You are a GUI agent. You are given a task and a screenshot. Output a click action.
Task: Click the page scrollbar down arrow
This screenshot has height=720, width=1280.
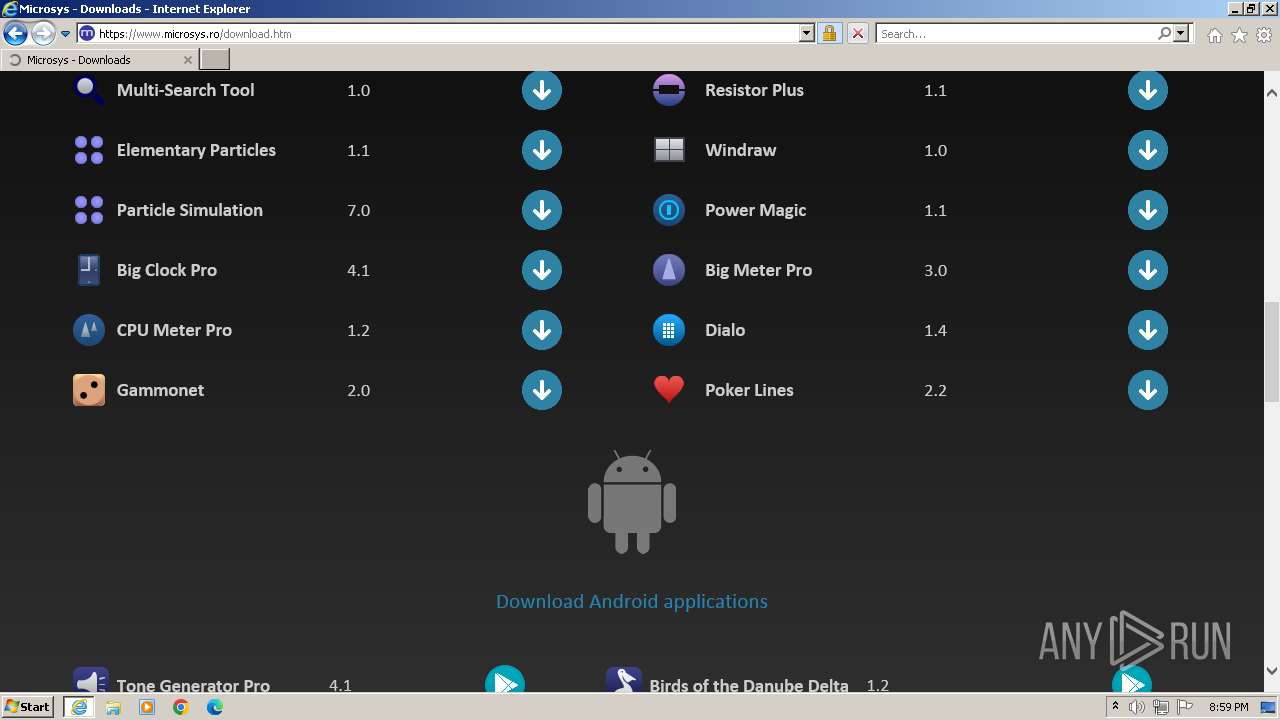pos(1272,671)
